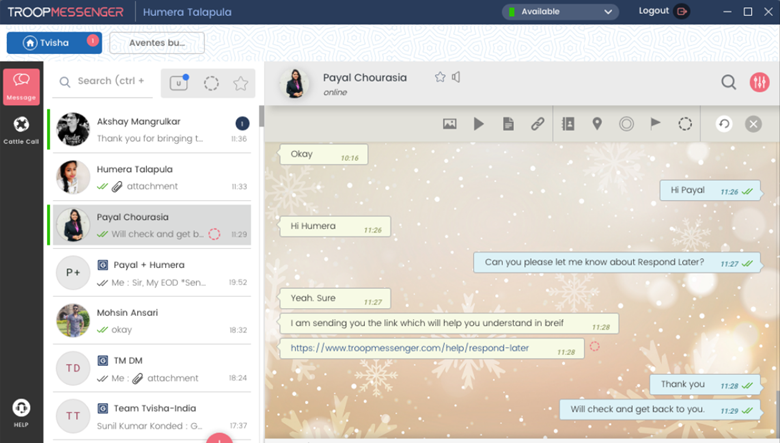Click Akshay Mangrulkar's avatar
This screenshot has width=780, height=443.
click(x=73, y=129)
